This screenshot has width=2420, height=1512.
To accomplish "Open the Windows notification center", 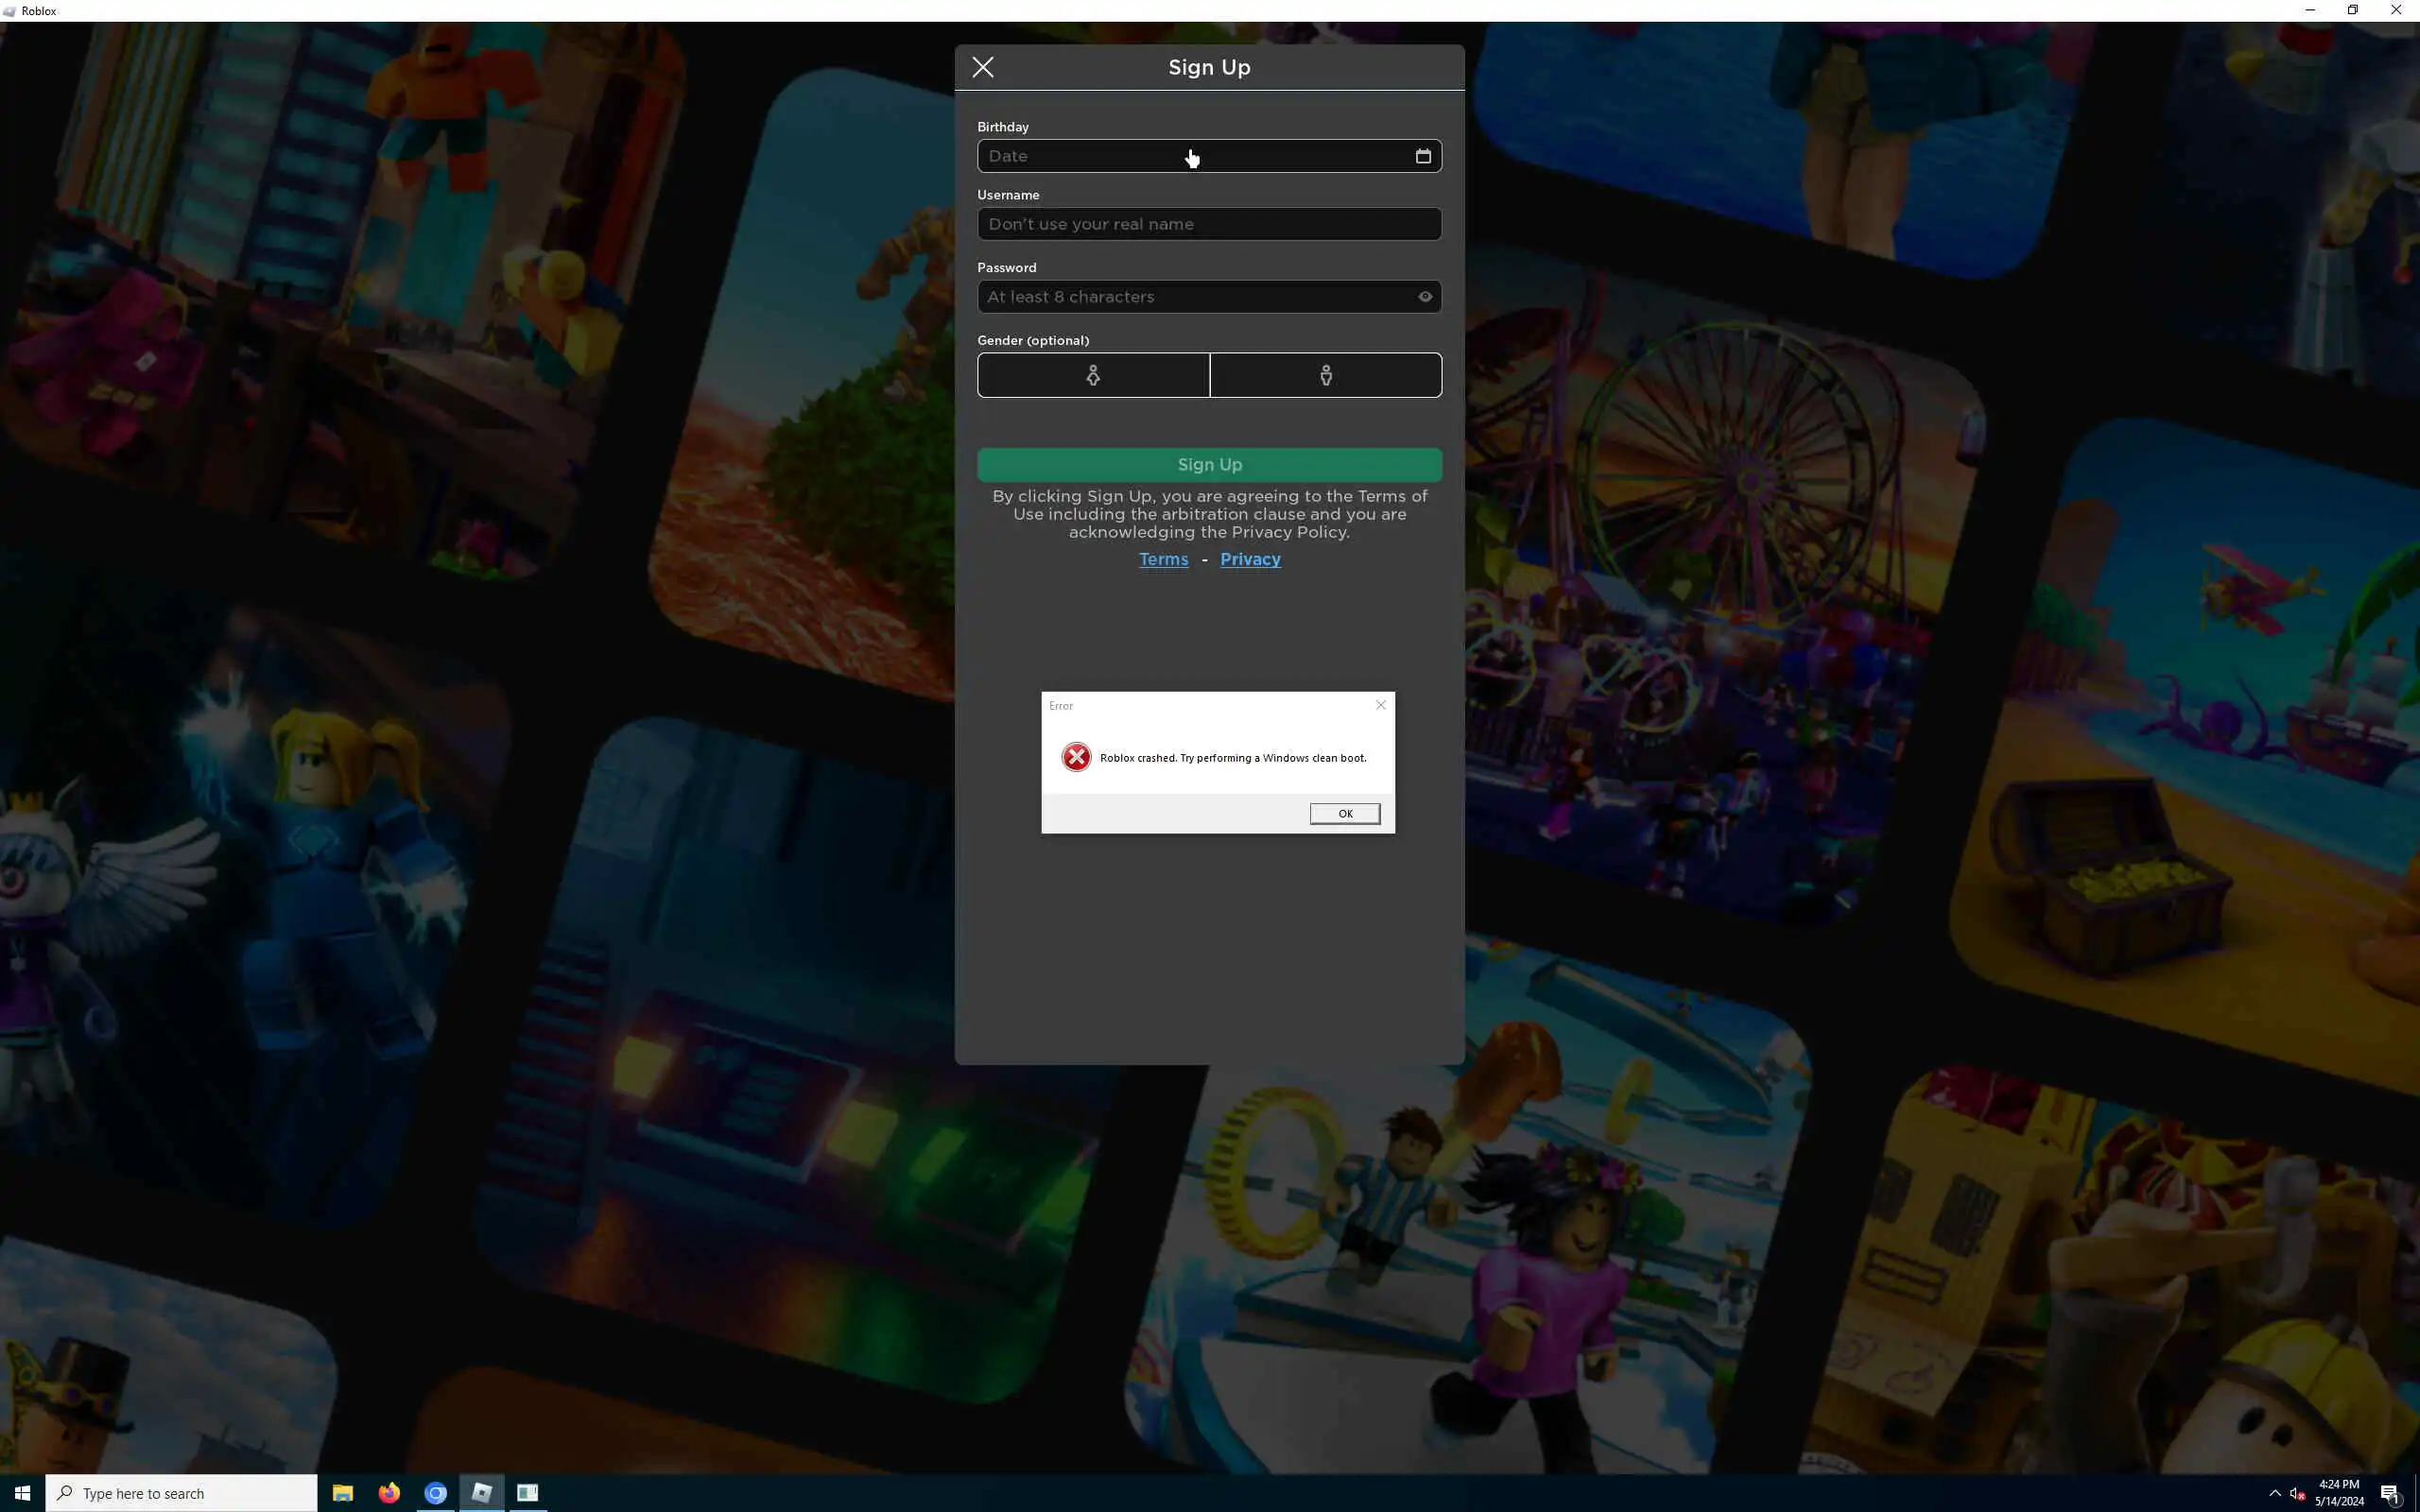I will coord(2391,1493).
